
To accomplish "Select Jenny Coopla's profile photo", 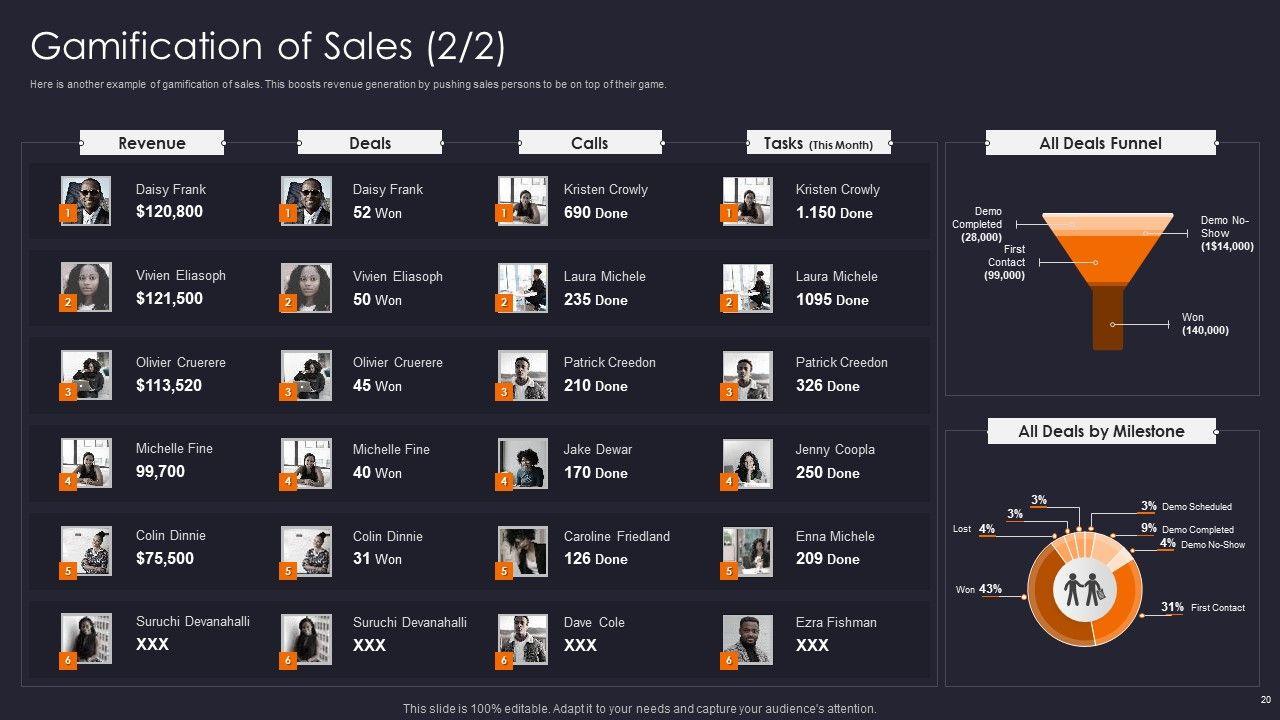I will point(748,463).
